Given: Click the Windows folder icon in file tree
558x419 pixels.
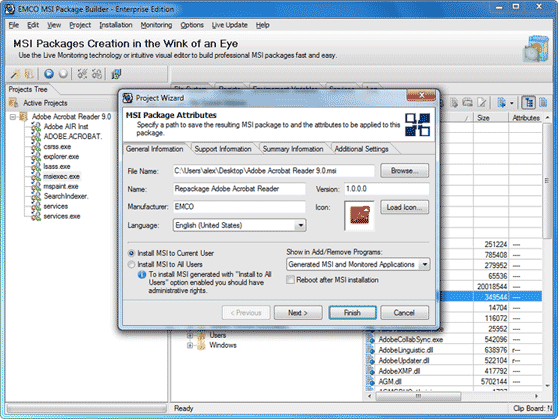Looking at the screenshot, I should coord(201,345).
